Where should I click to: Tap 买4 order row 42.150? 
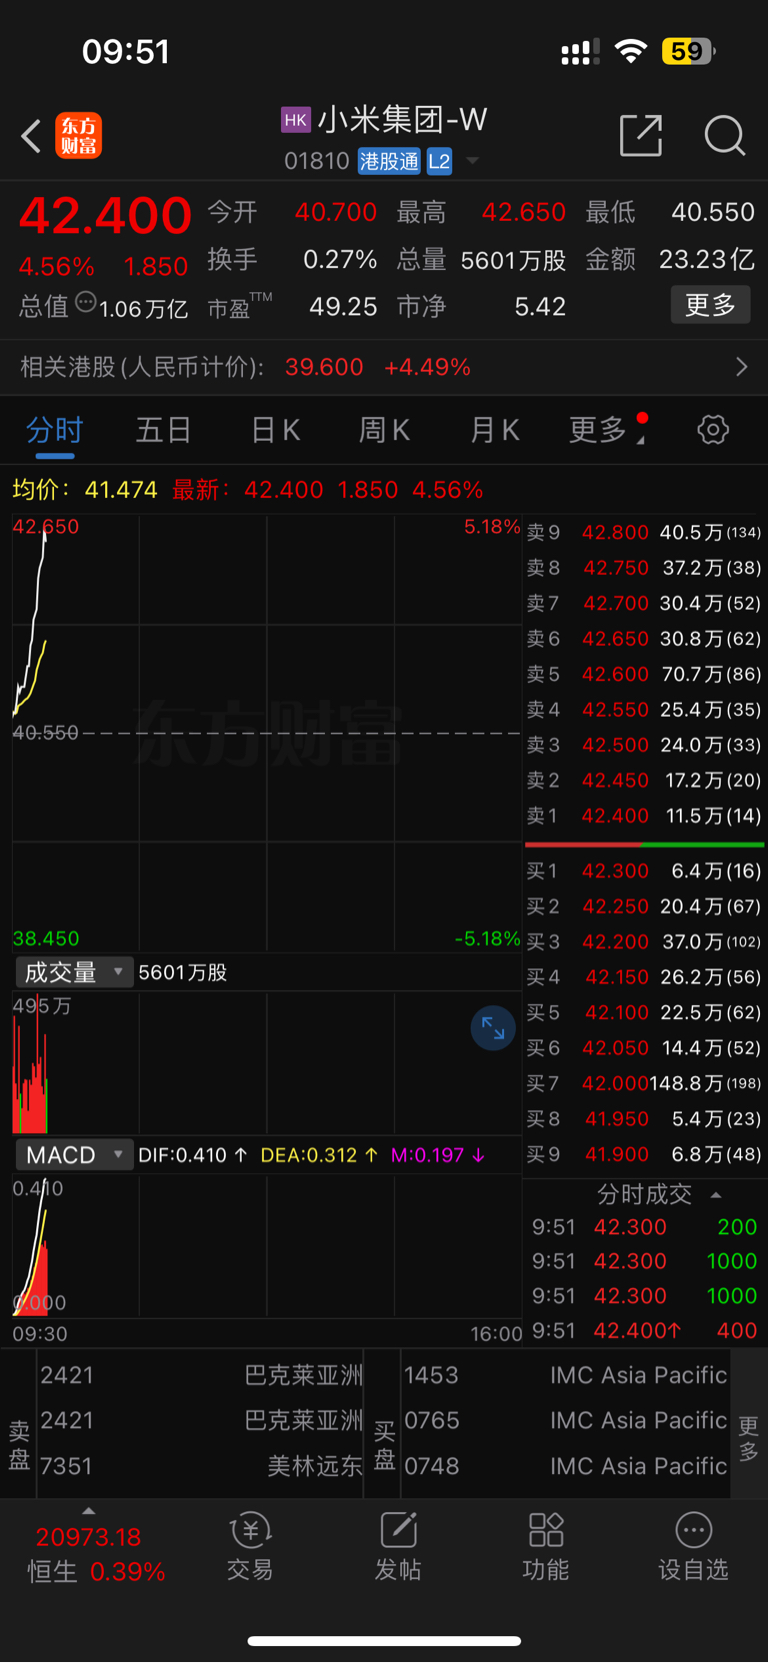(644, 977)
